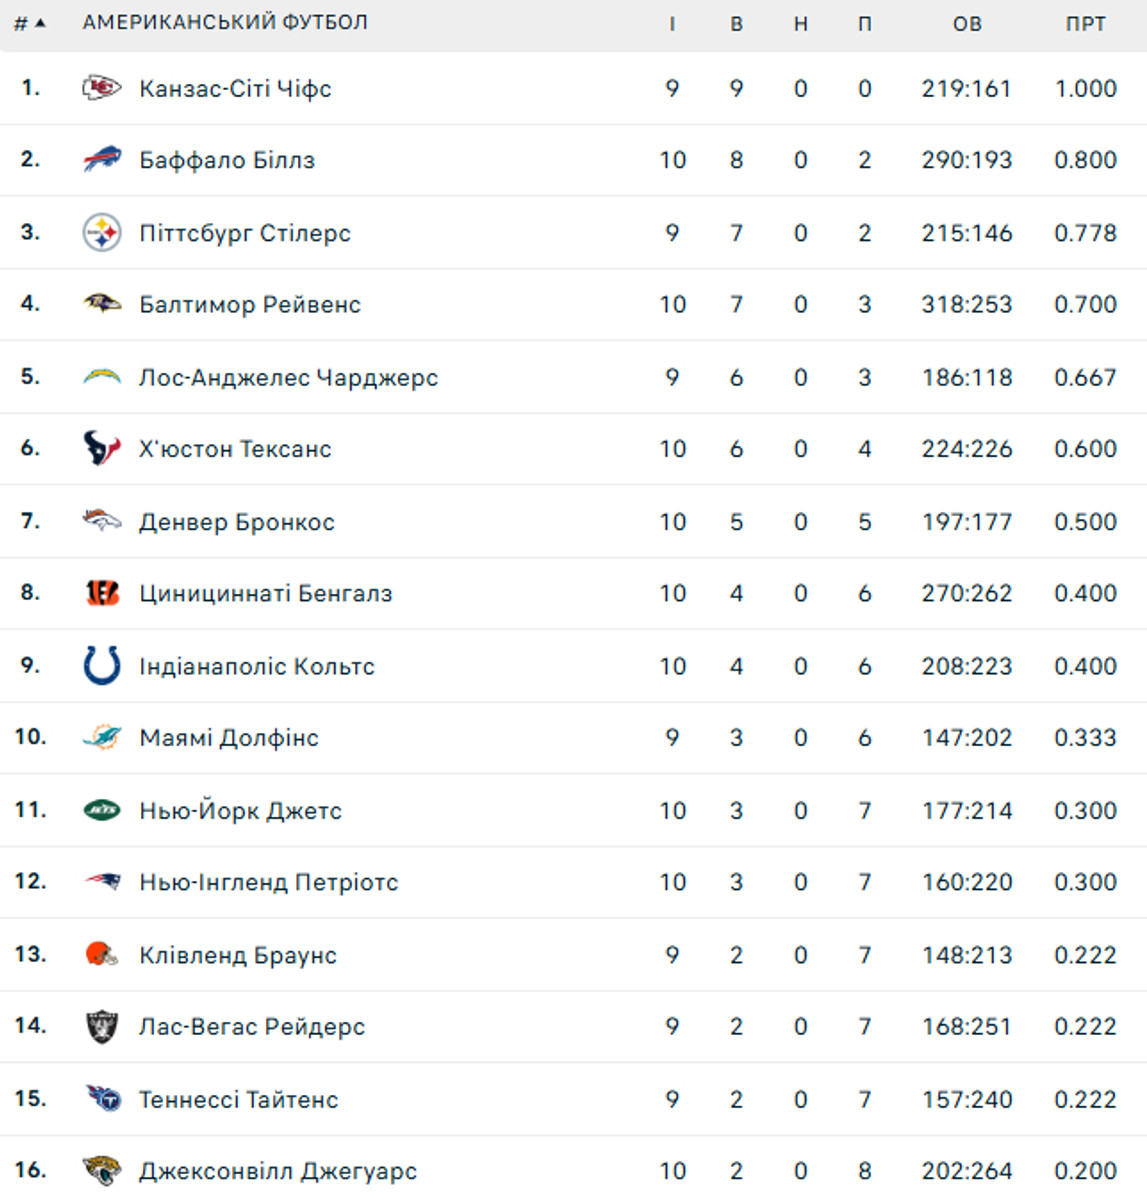Image resolution: width=1147 pixels, height=1200 pixels.
Task: Sort by the ОВ points column header
Action: pyautogui.click(x=967, y=23)
